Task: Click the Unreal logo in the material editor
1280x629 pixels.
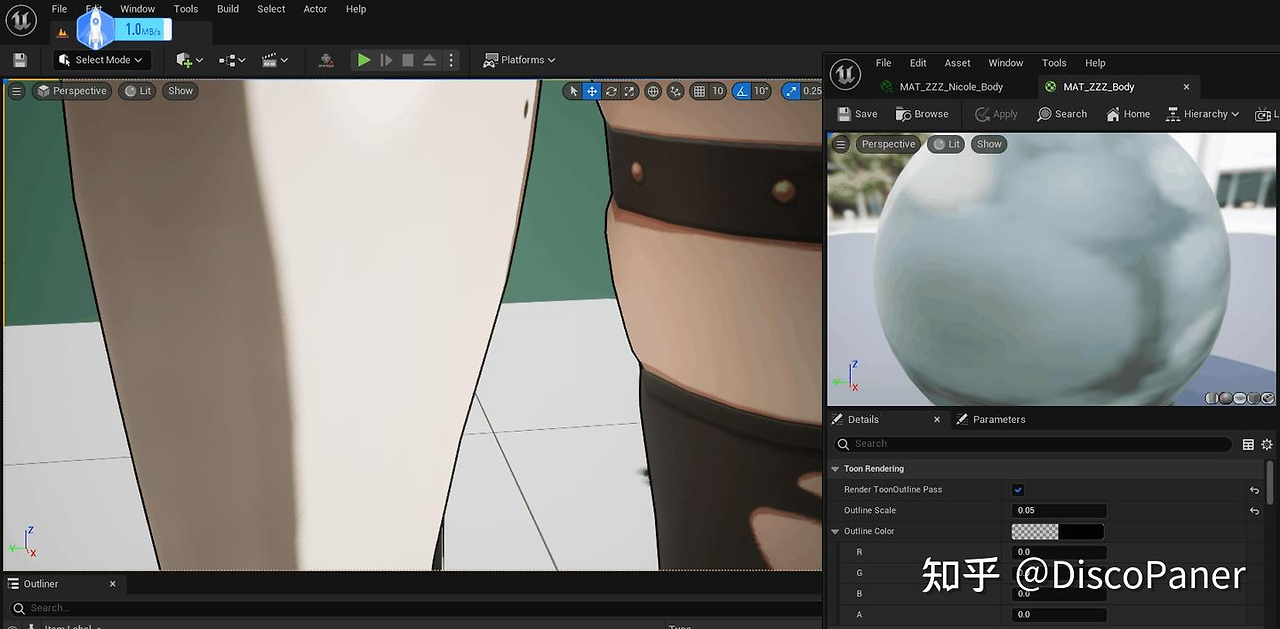Action: [x=845, y=73]
